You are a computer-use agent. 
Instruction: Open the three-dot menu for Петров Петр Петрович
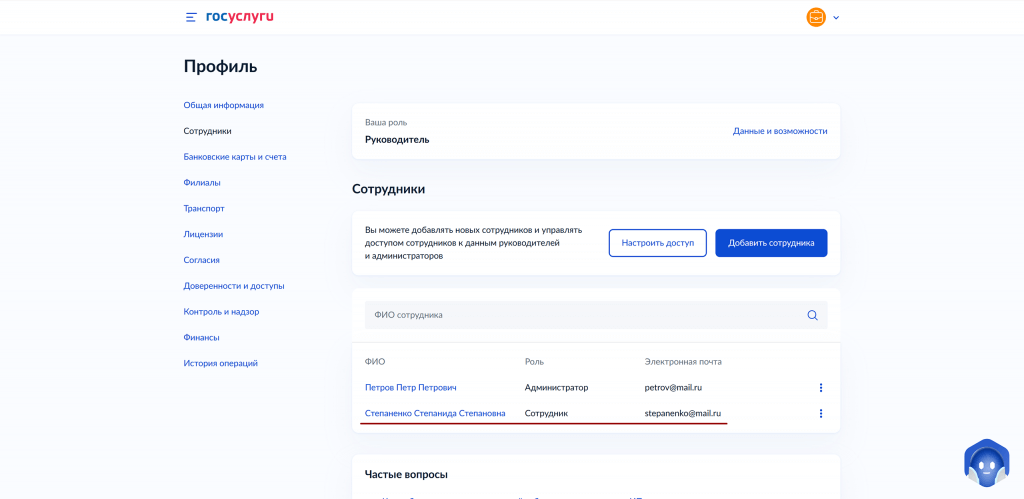(821, 387)
